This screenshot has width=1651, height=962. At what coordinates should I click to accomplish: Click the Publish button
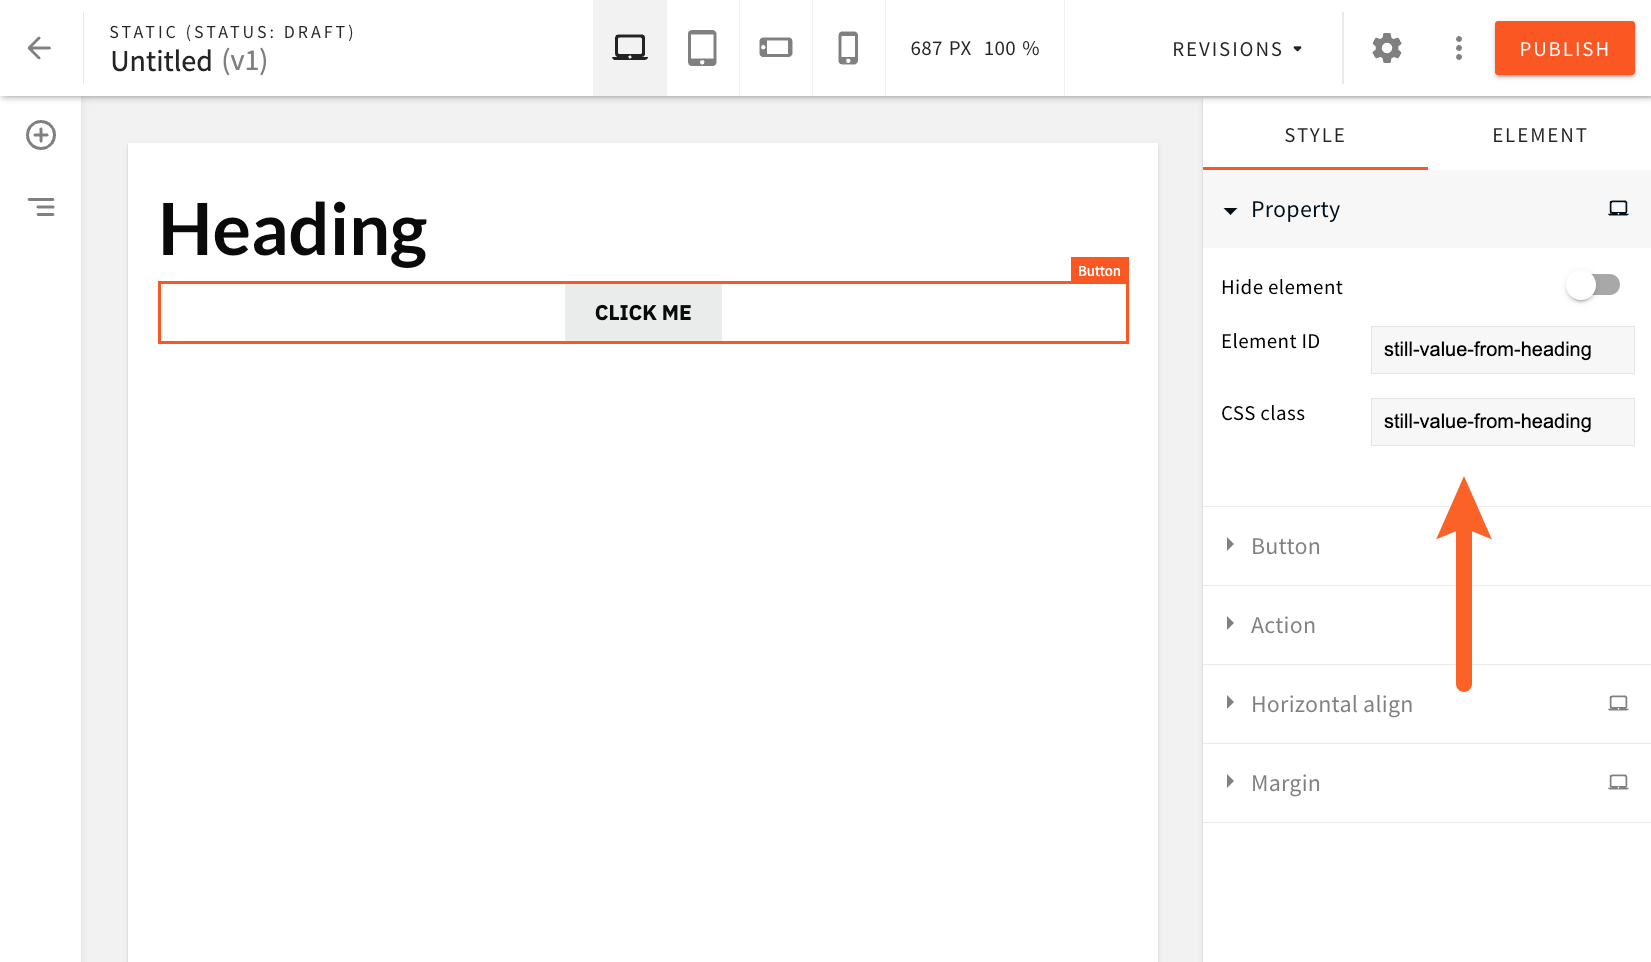pos(1564,47)
